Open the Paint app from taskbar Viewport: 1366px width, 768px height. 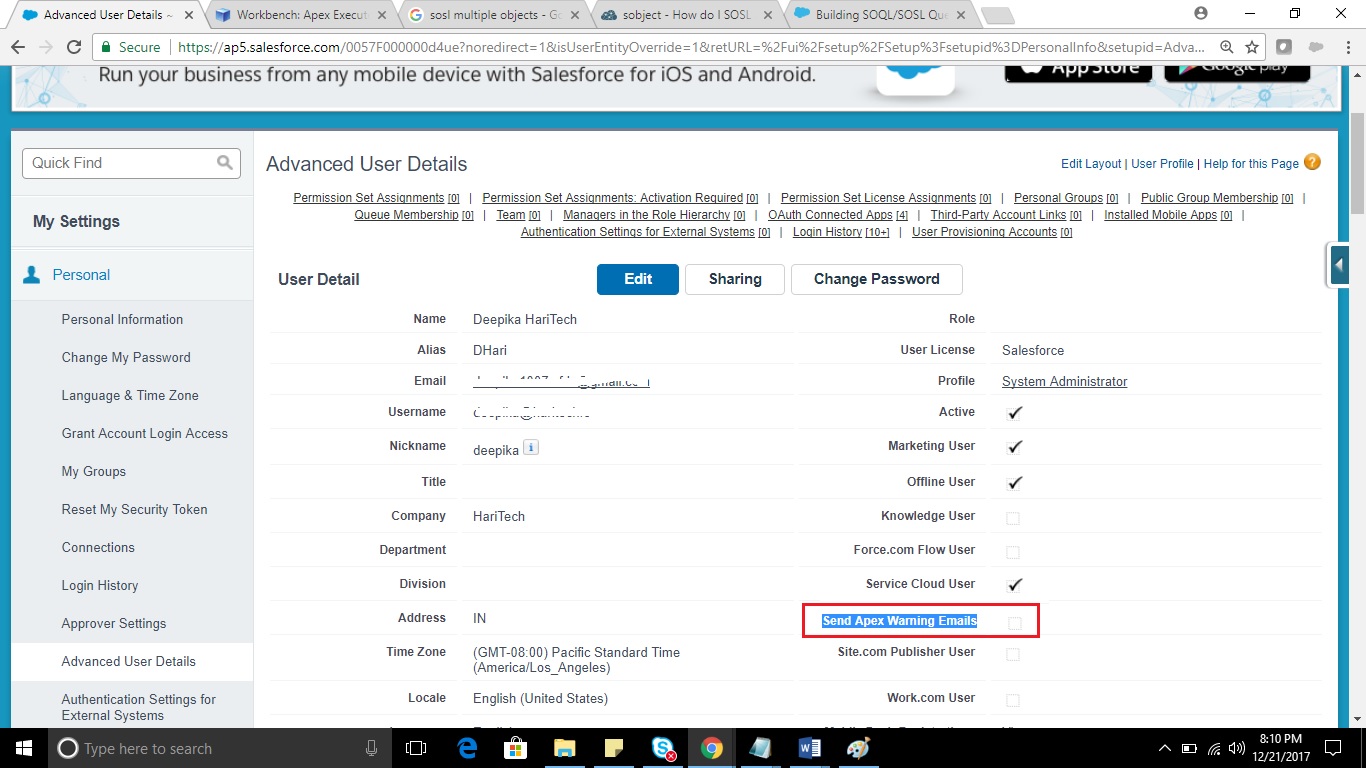858,747
